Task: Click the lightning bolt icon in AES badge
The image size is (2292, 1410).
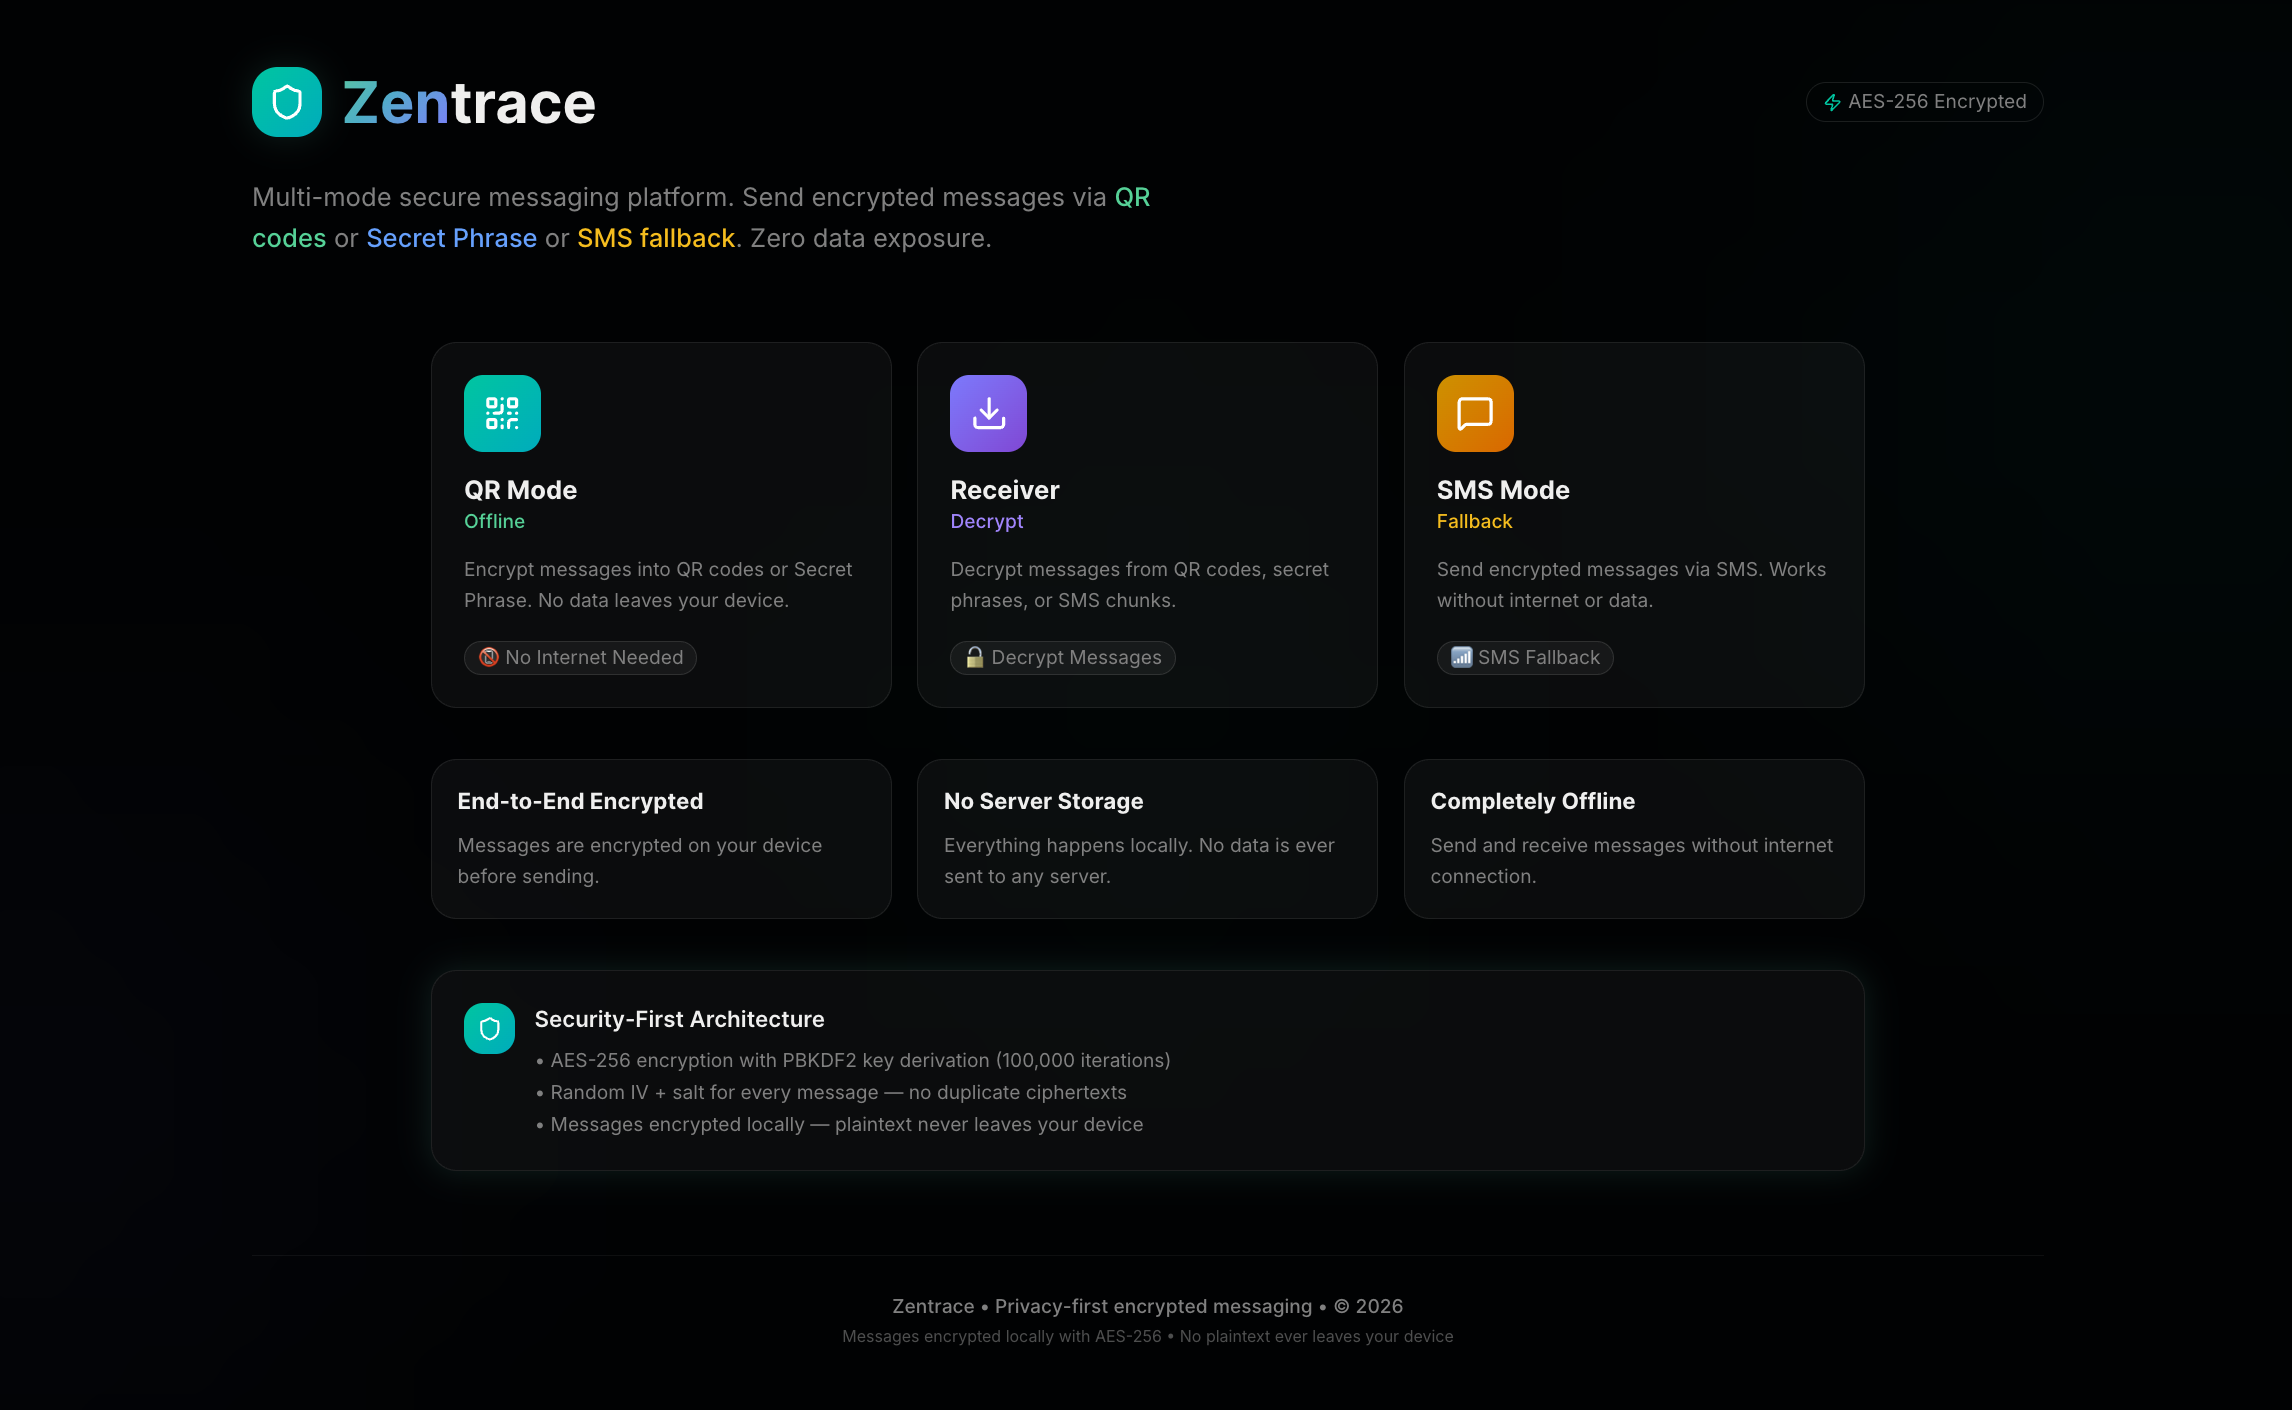Action: pos(1832,102)
